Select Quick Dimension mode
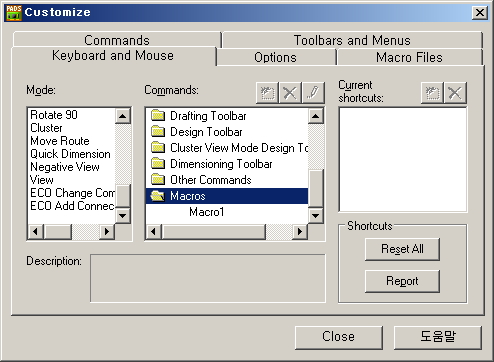 [70, 154]
